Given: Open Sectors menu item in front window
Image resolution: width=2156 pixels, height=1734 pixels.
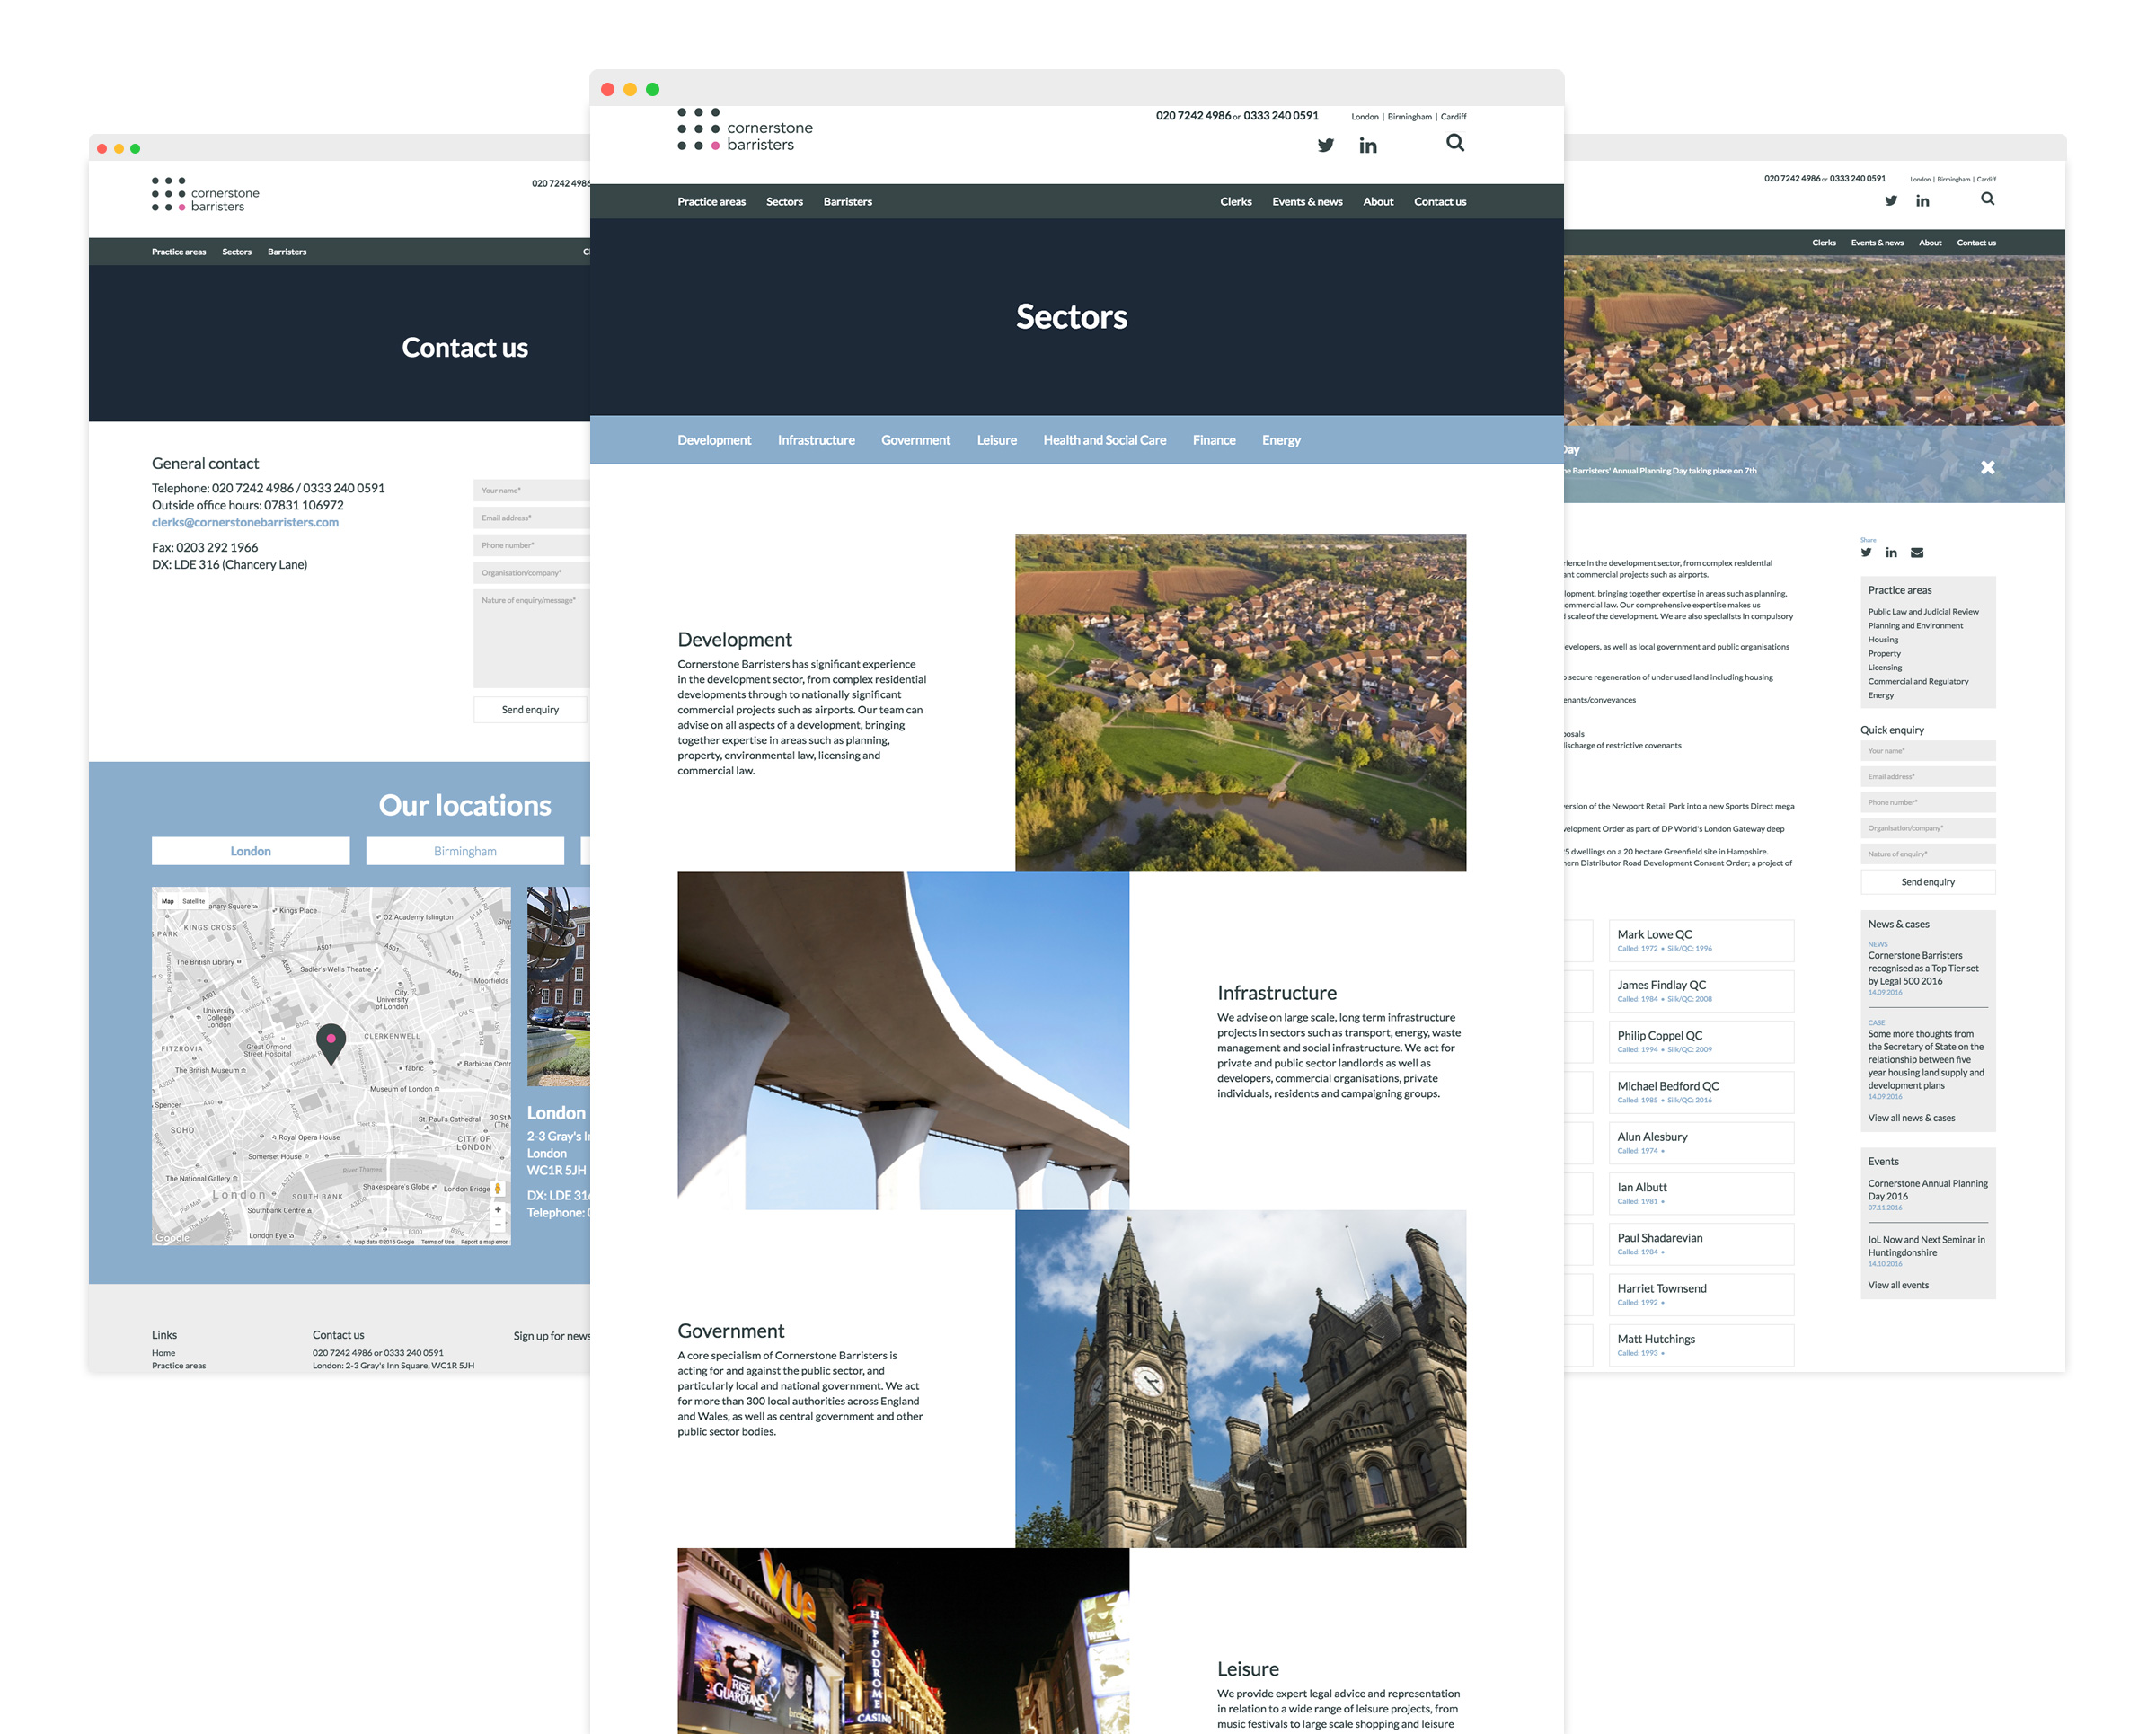Looking at the screenshot, I should [784, 202].
